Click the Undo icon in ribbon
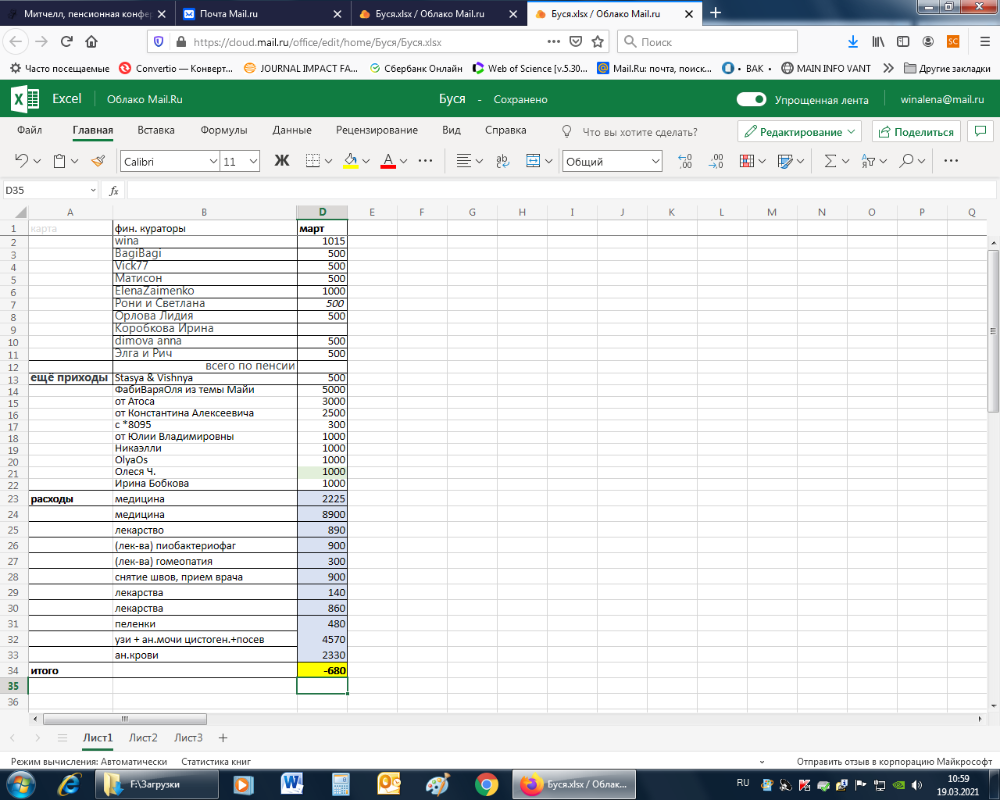Screen dimensions: 1000x800 (23, 161)
